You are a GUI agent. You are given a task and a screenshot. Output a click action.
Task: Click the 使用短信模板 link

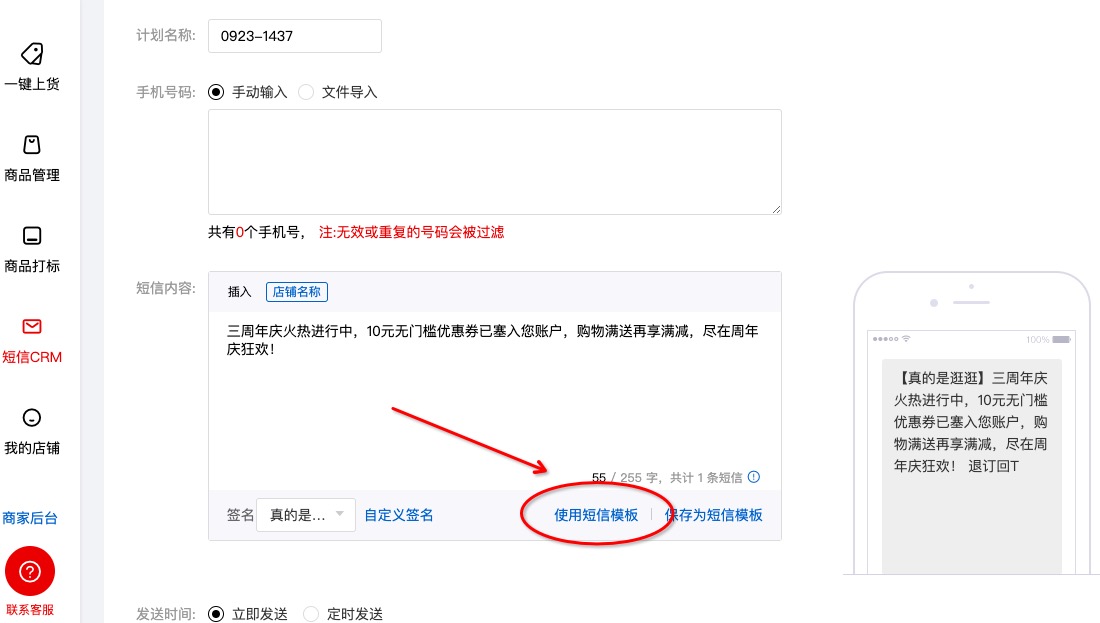click(596, 515)
